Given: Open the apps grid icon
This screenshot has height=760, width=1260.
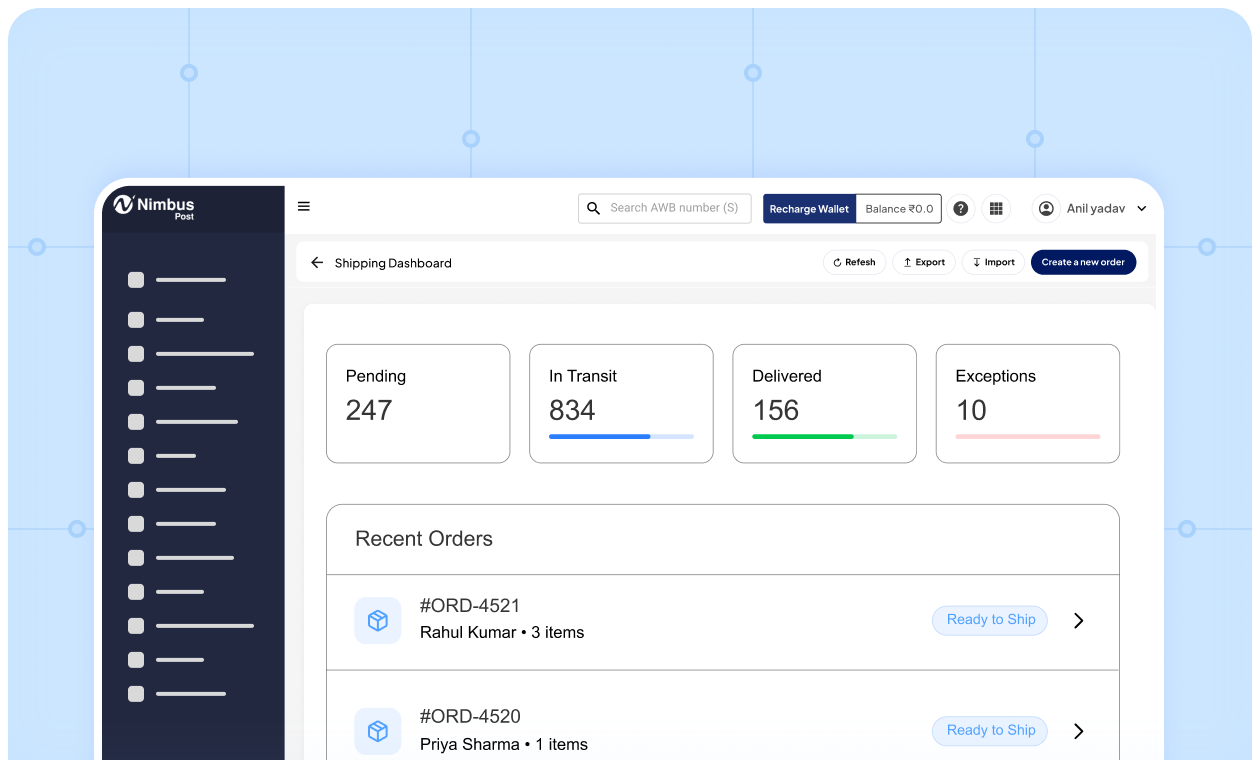Looking at the screenshot, I should [996, 208].
